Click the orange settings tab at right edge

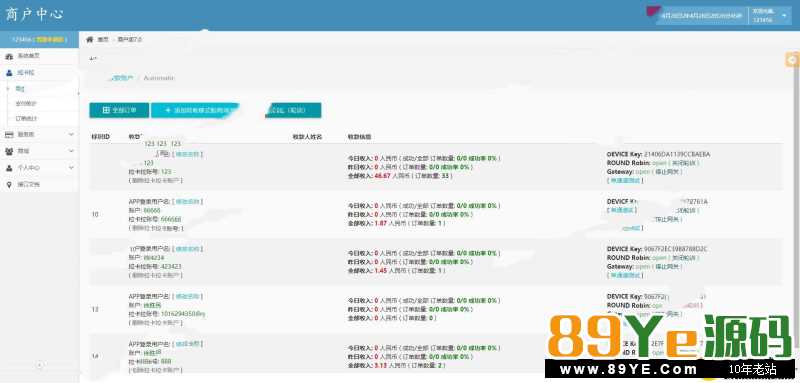792,60
